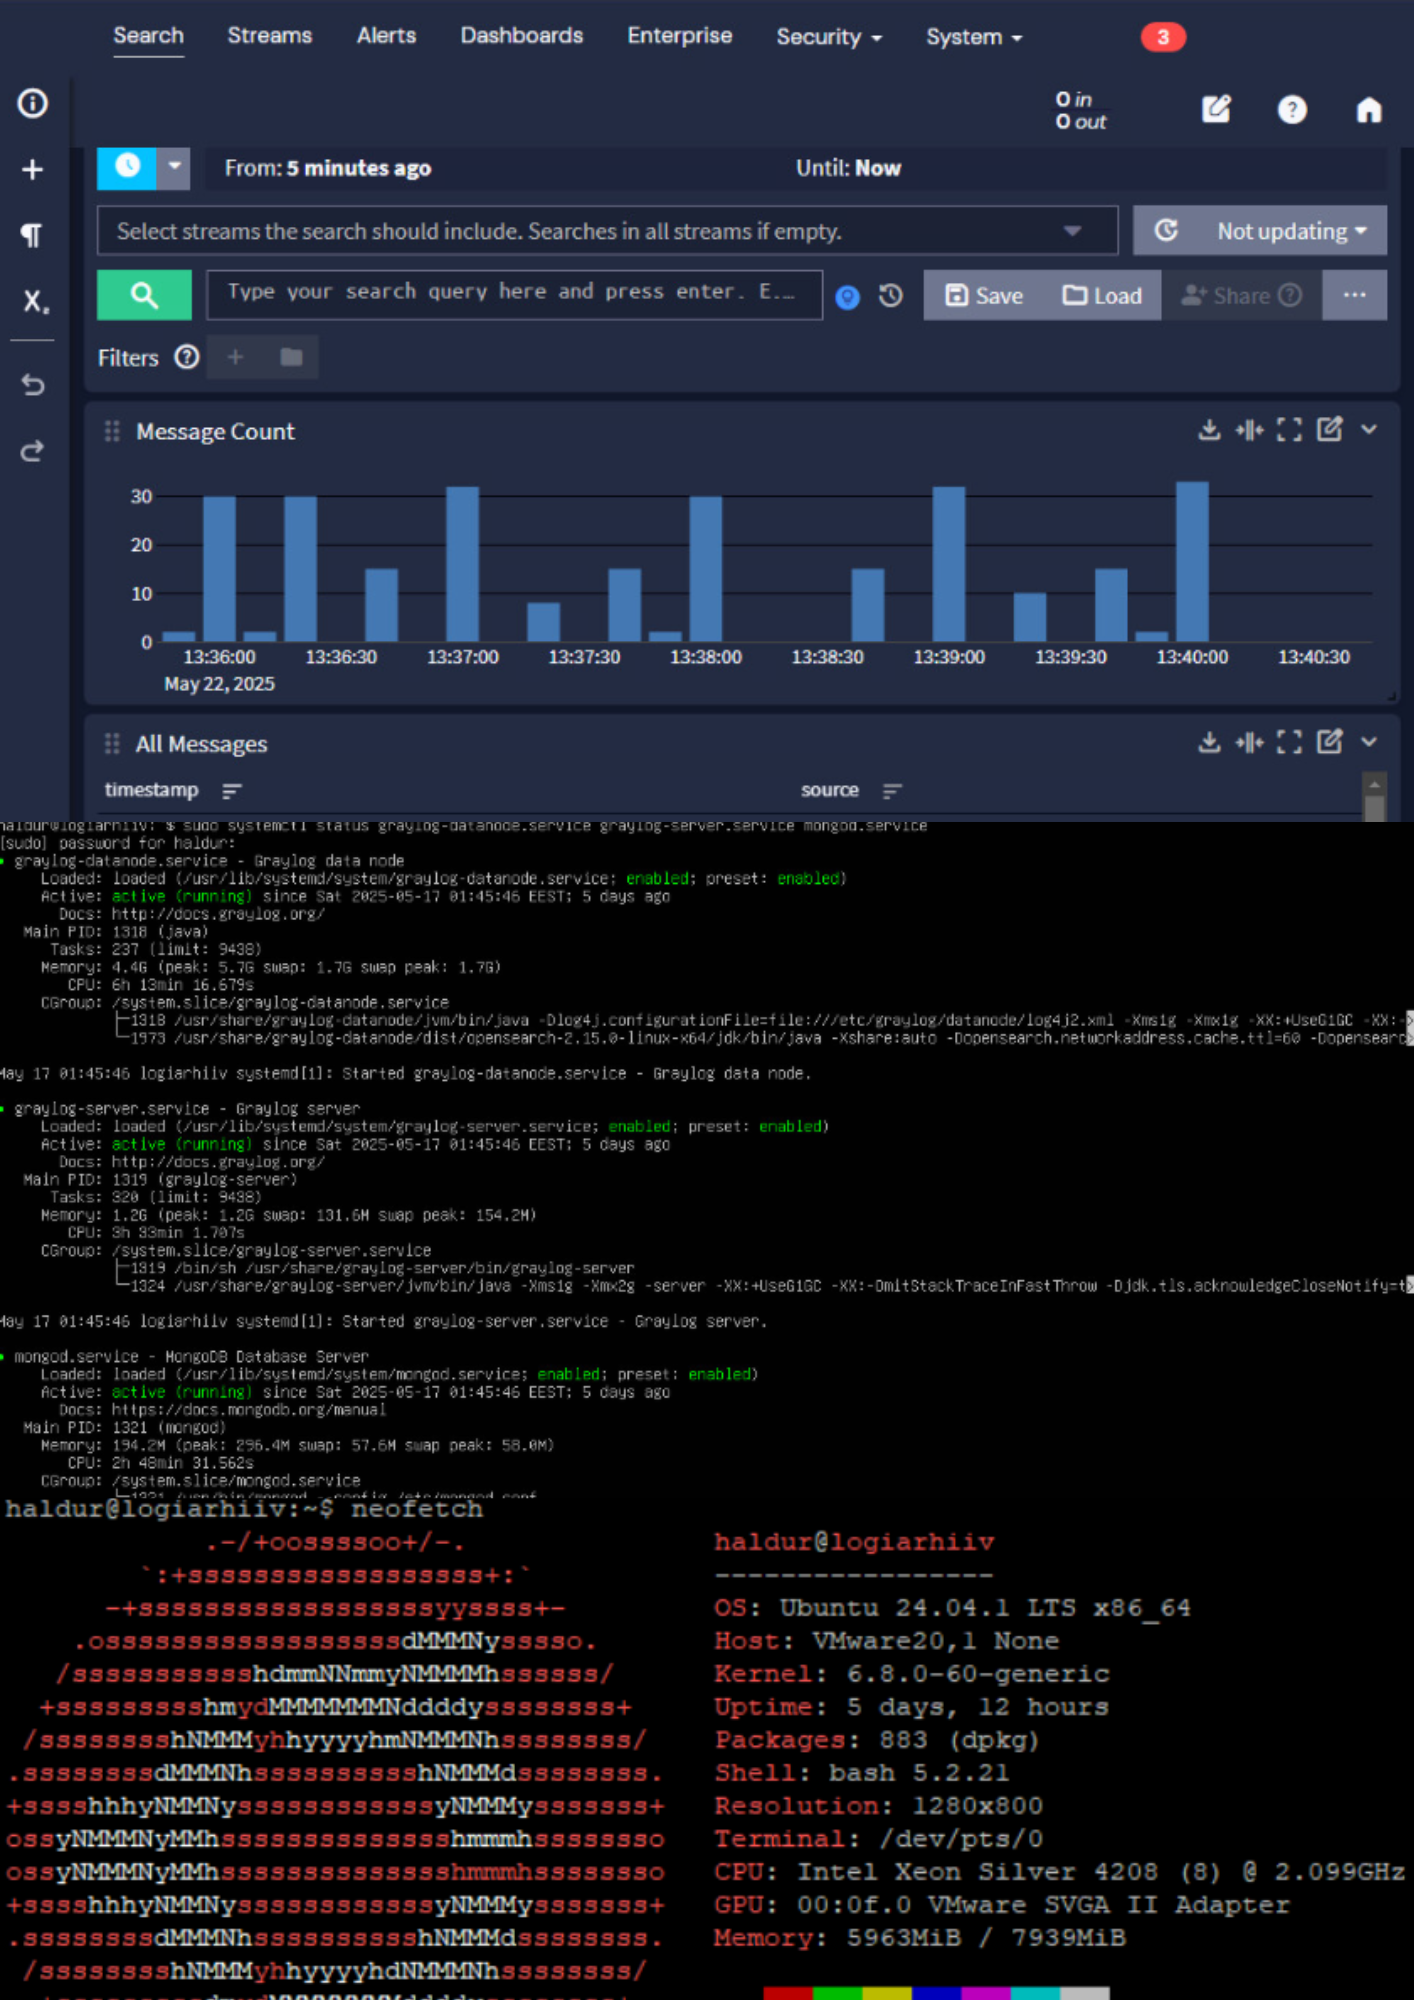
Task: Go to home via house icon
Action: tap(1368, 109)
